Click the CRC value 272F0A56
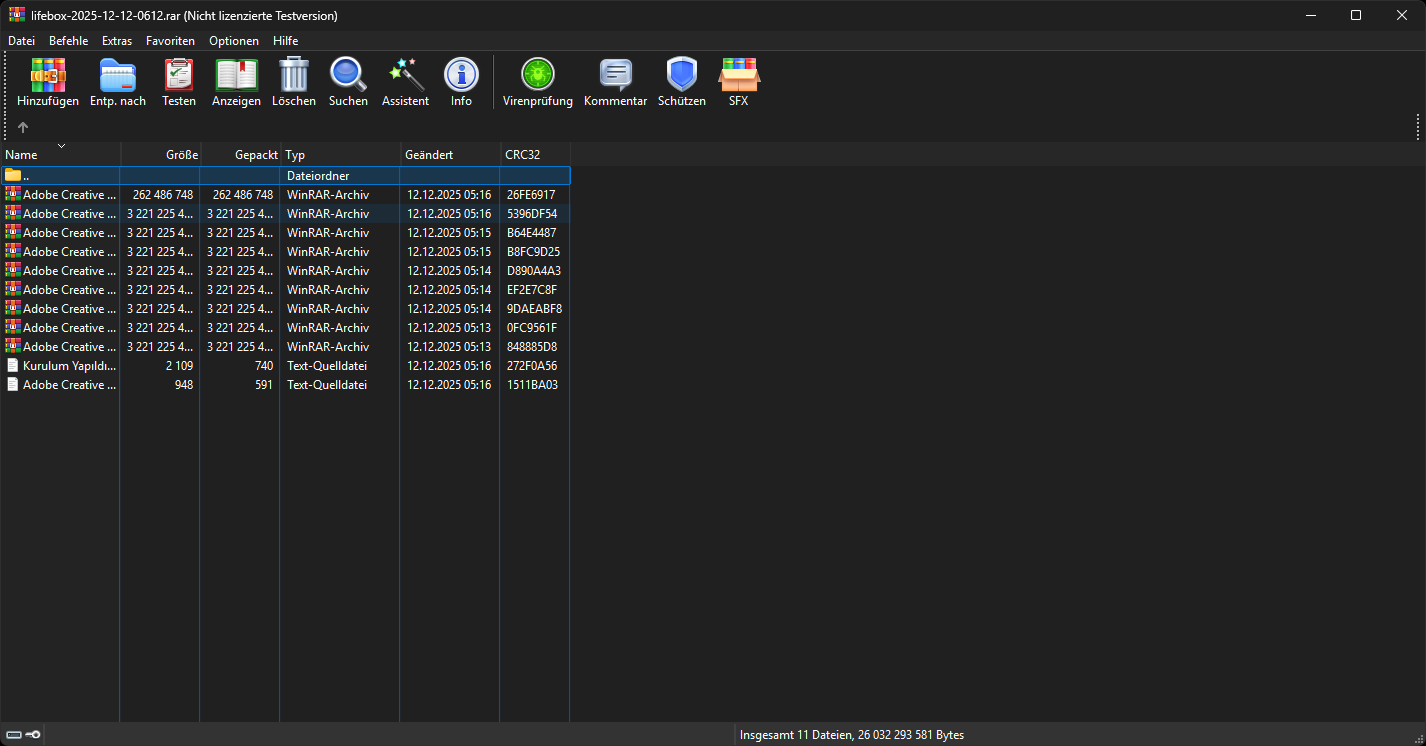The width and height of the screenshot is (1426, 746). (x=532, y=366)
